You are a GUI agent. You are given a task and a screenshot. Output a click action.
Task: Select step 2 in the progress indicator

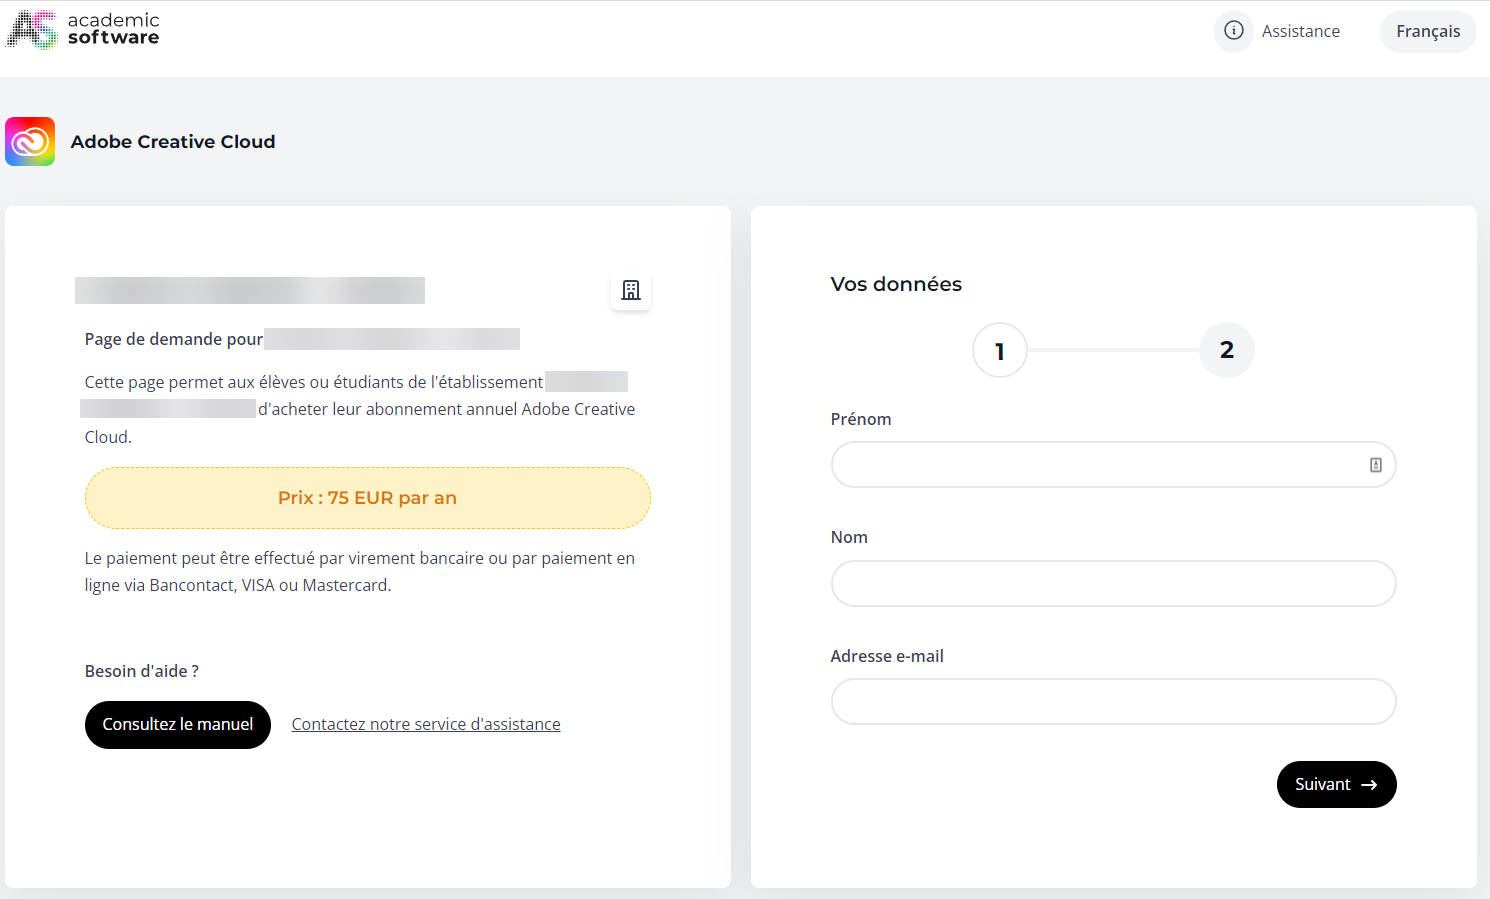(1227, 350)
